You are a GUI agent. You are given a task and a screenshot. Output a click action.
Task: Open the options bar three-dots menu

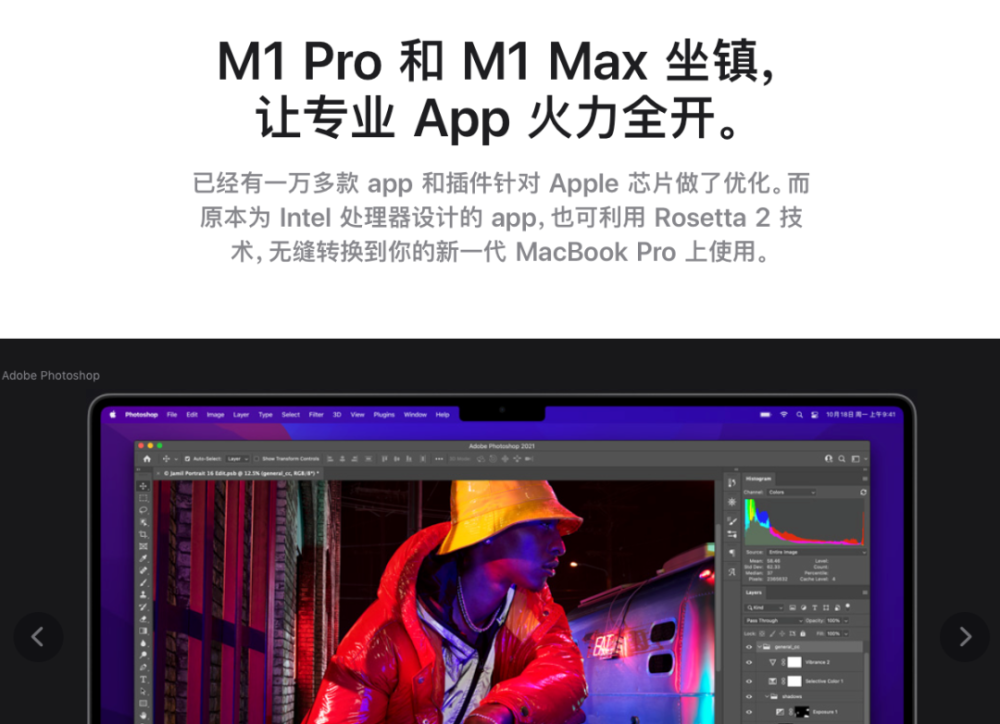click(439, 459)
